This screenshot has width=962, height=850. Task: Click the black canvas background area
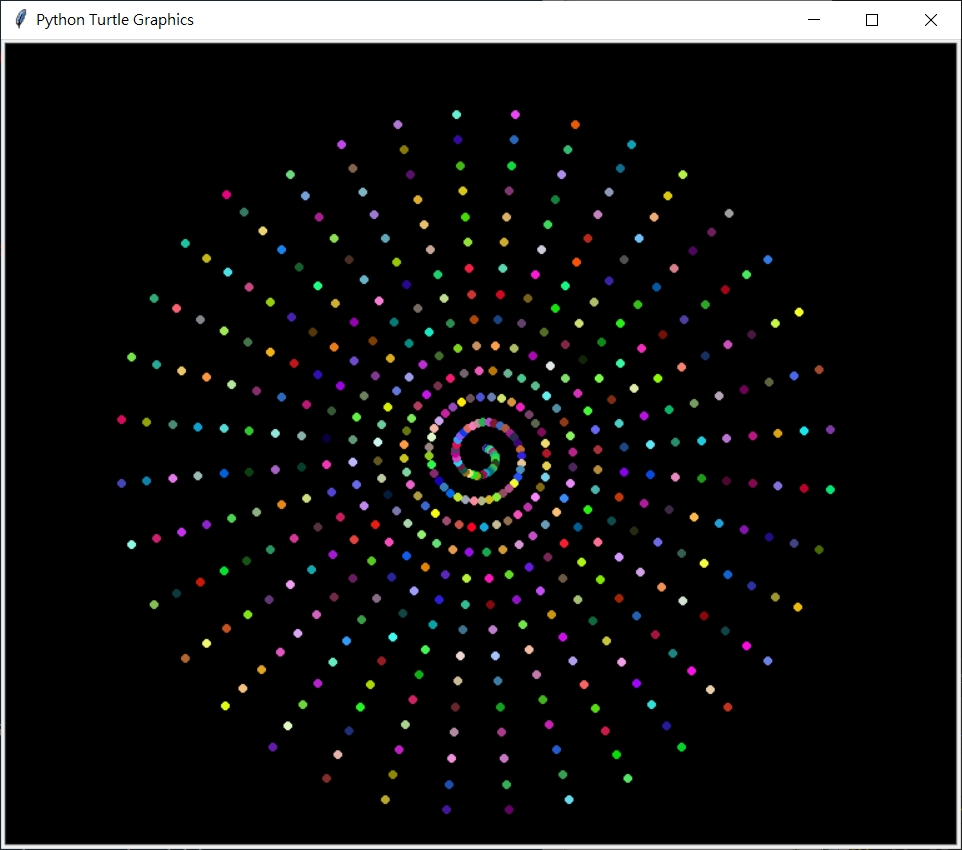[x=100, y=700]
